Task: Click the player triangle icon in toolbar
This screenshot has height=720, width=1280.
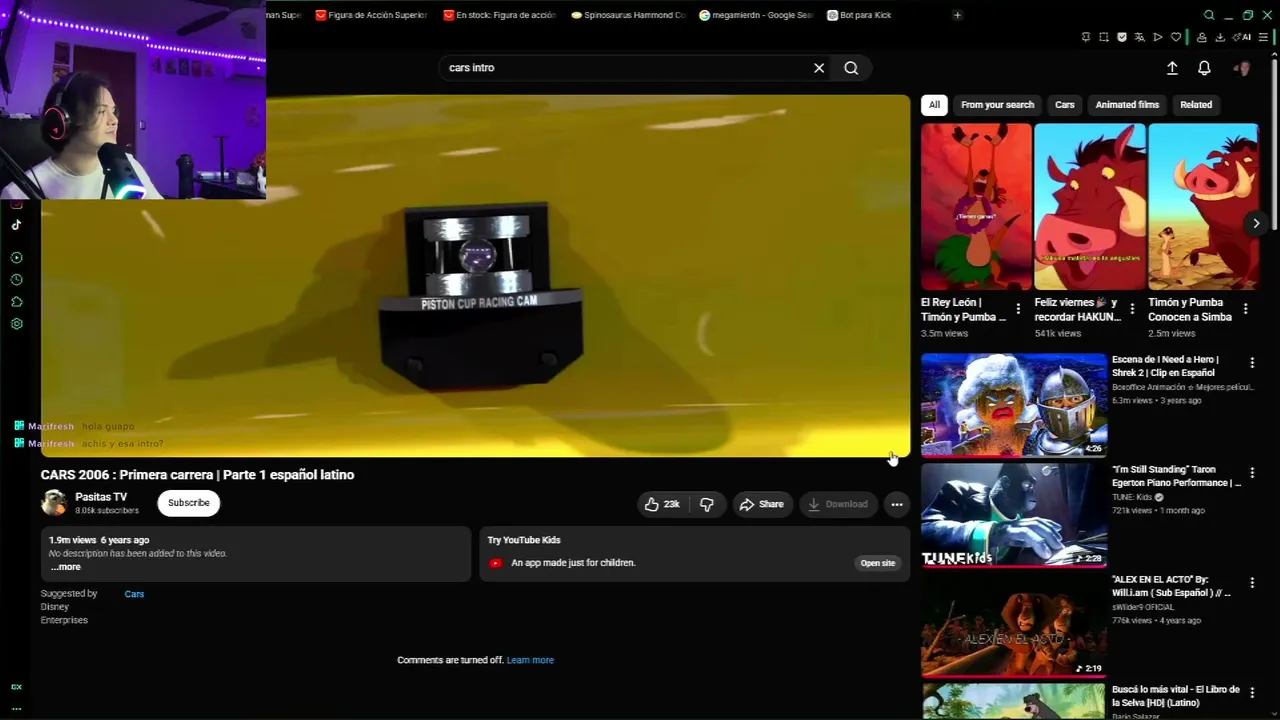Action: (1158, 37)
